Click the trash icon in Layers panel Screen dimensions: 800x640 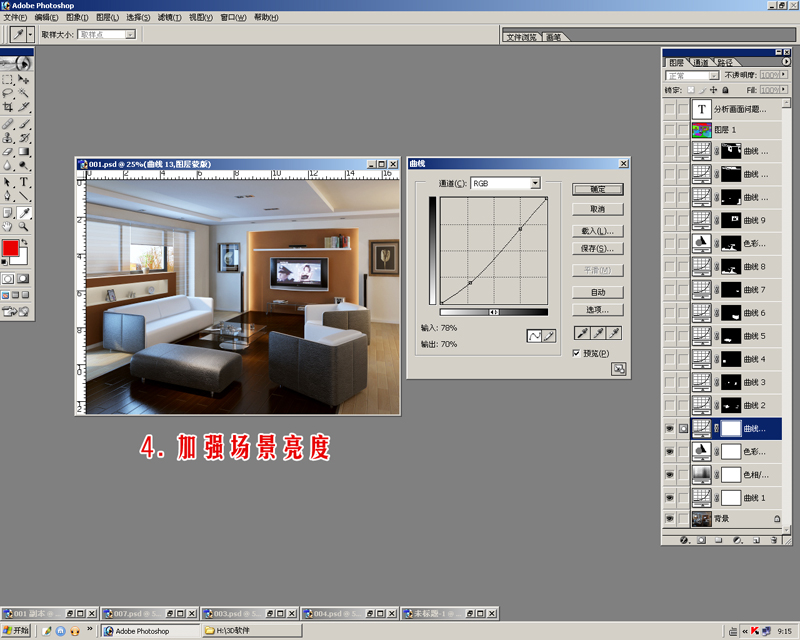[x=773, y=540]
